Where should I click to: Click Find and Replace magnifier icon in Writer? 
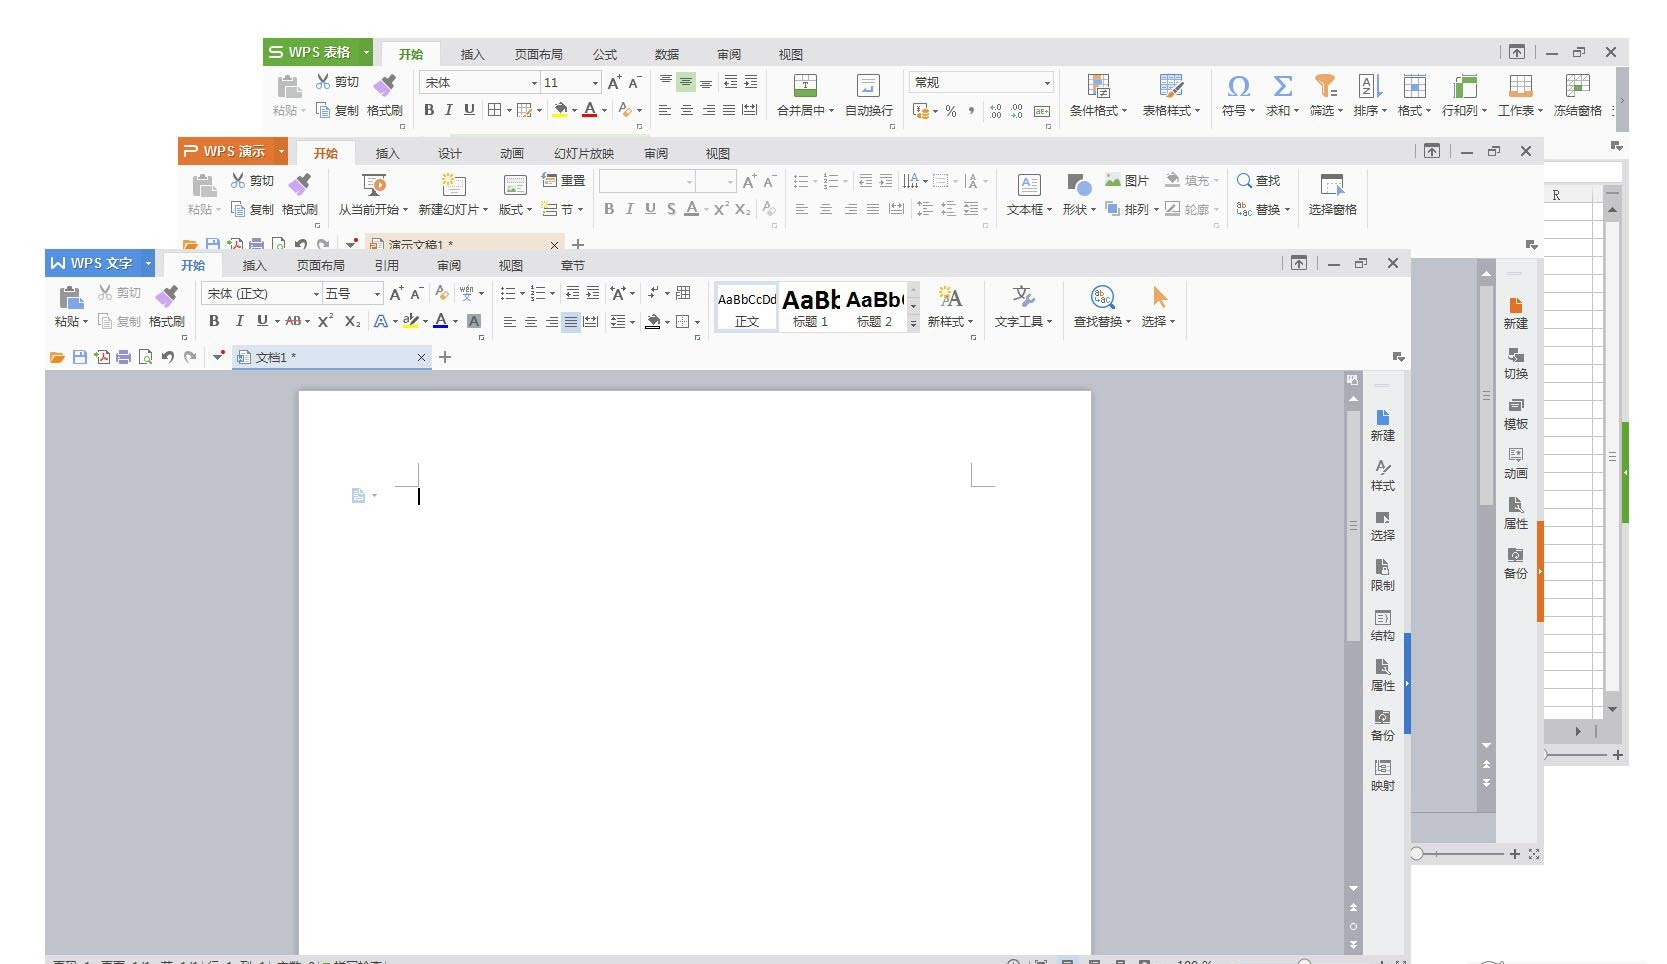click(x=1102, y=297)
